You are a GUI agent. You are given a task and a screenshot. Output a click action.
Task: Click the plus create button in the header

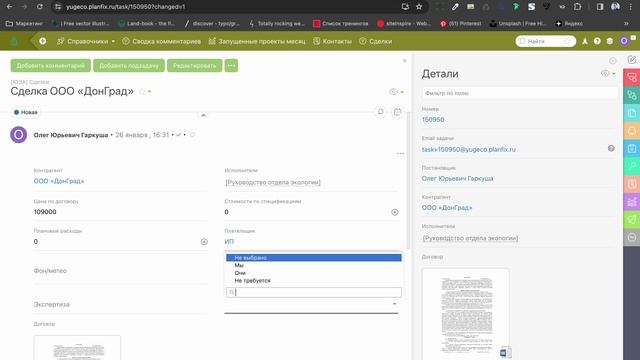click(x=42, y=41)
